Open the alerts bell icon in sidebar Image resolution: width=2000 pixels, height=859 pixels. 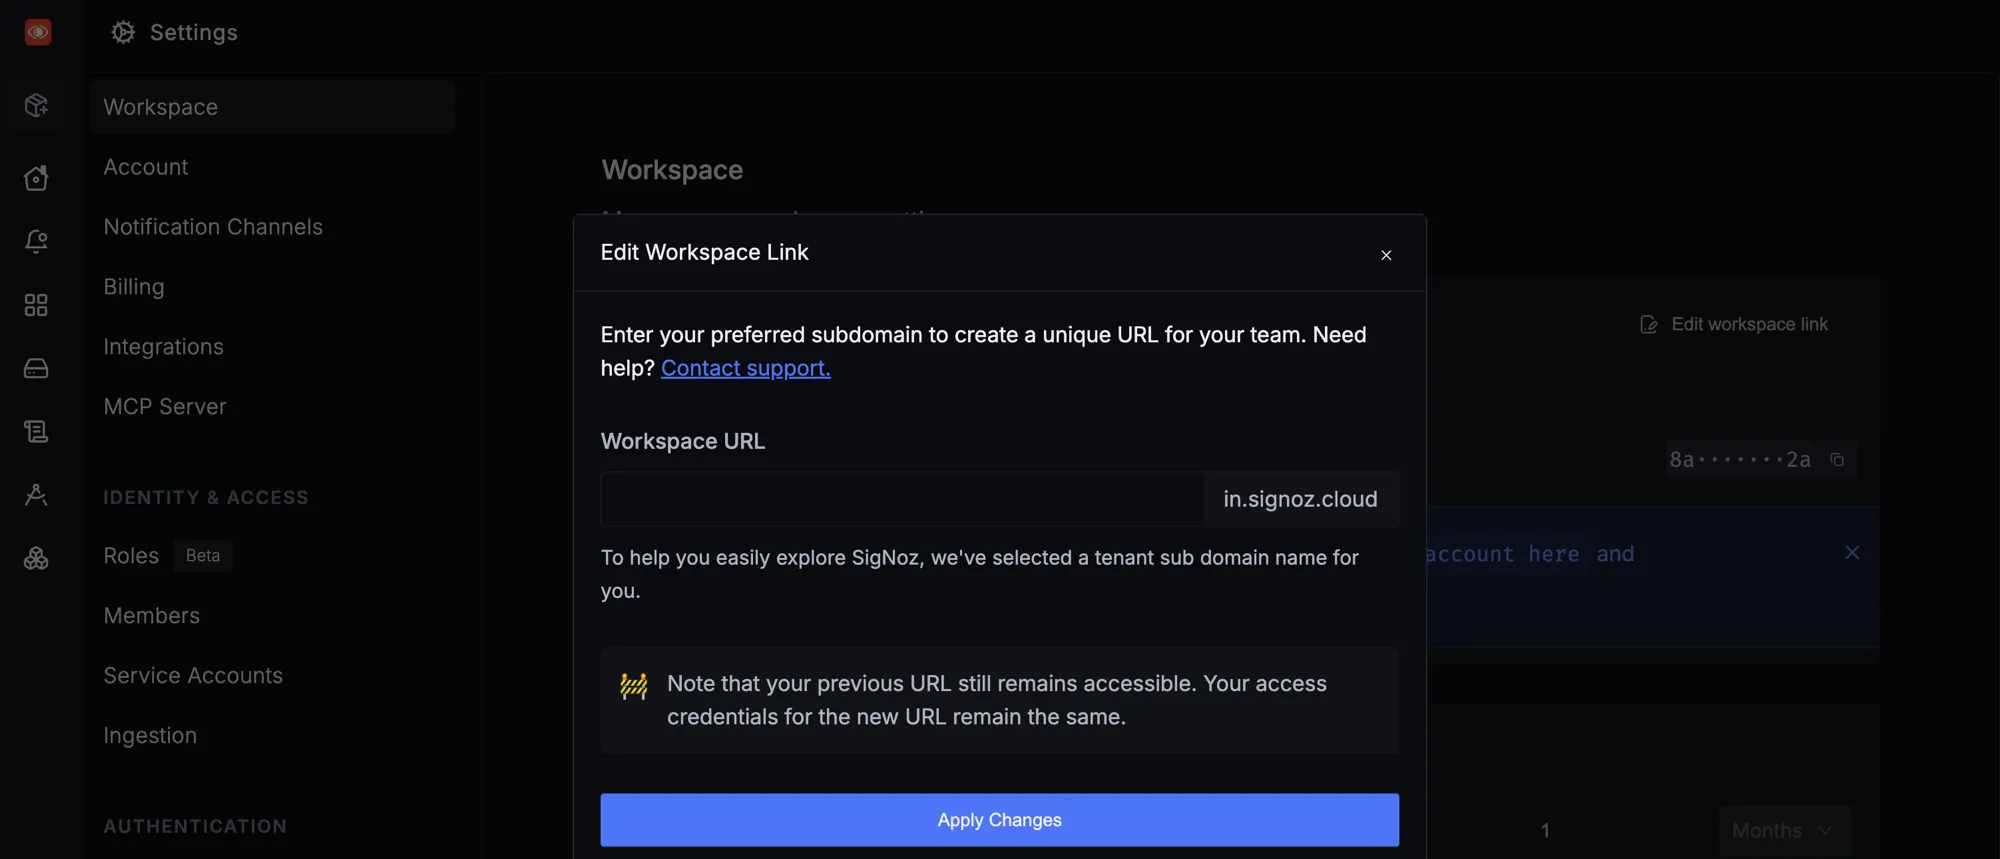[x=36, y=241]
